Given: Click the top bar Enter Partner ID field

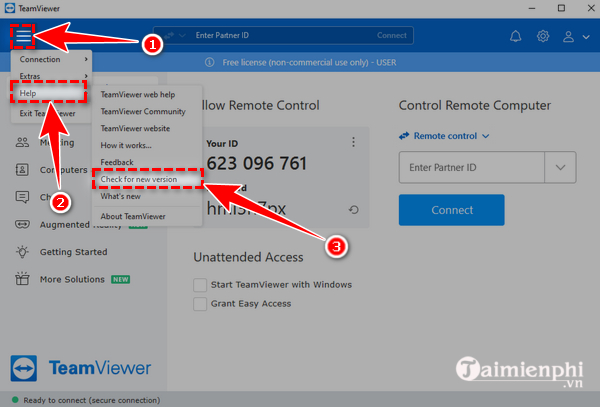Looking at the screenshot, I should point(283,35).
